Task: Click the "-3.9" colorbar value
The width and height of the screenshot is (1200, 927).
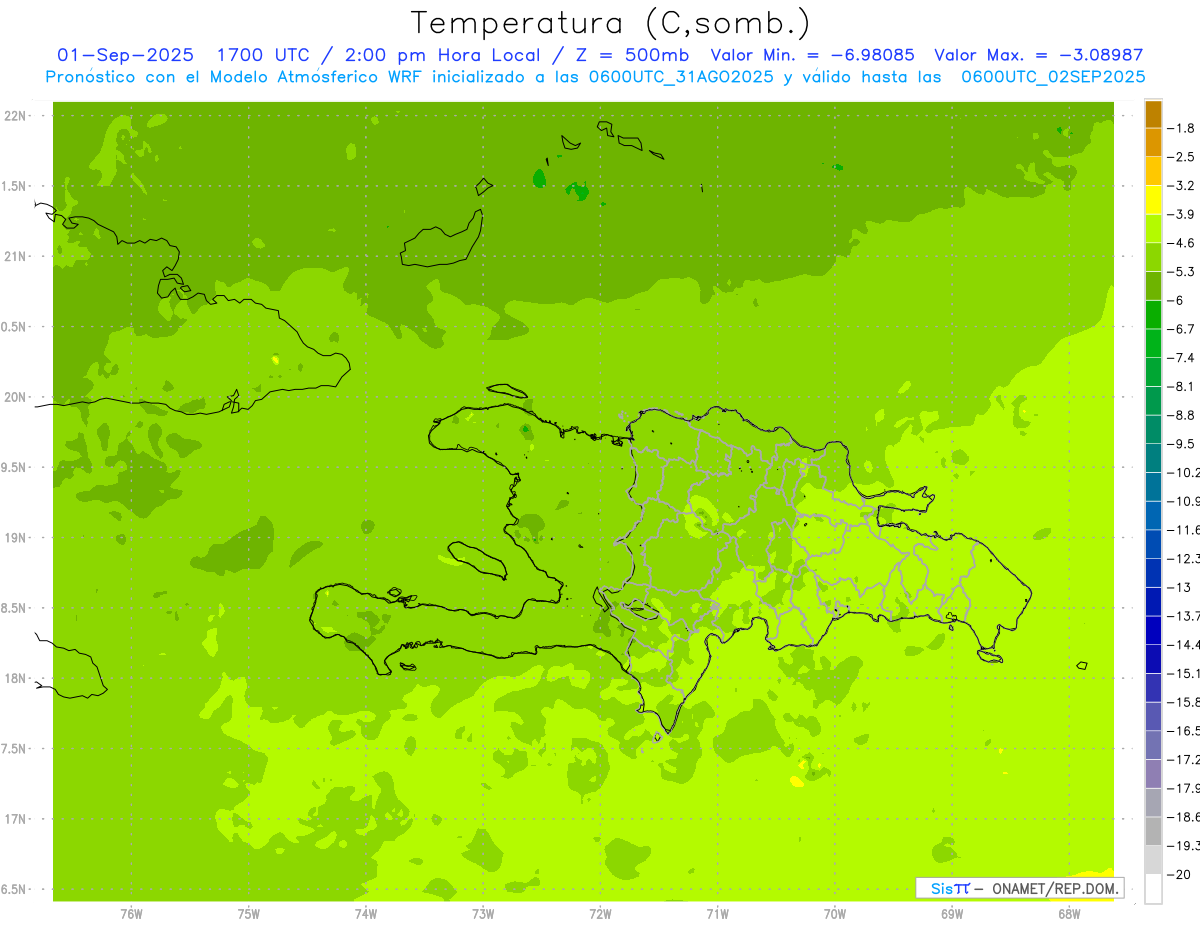Action: tap(1181, 215)
